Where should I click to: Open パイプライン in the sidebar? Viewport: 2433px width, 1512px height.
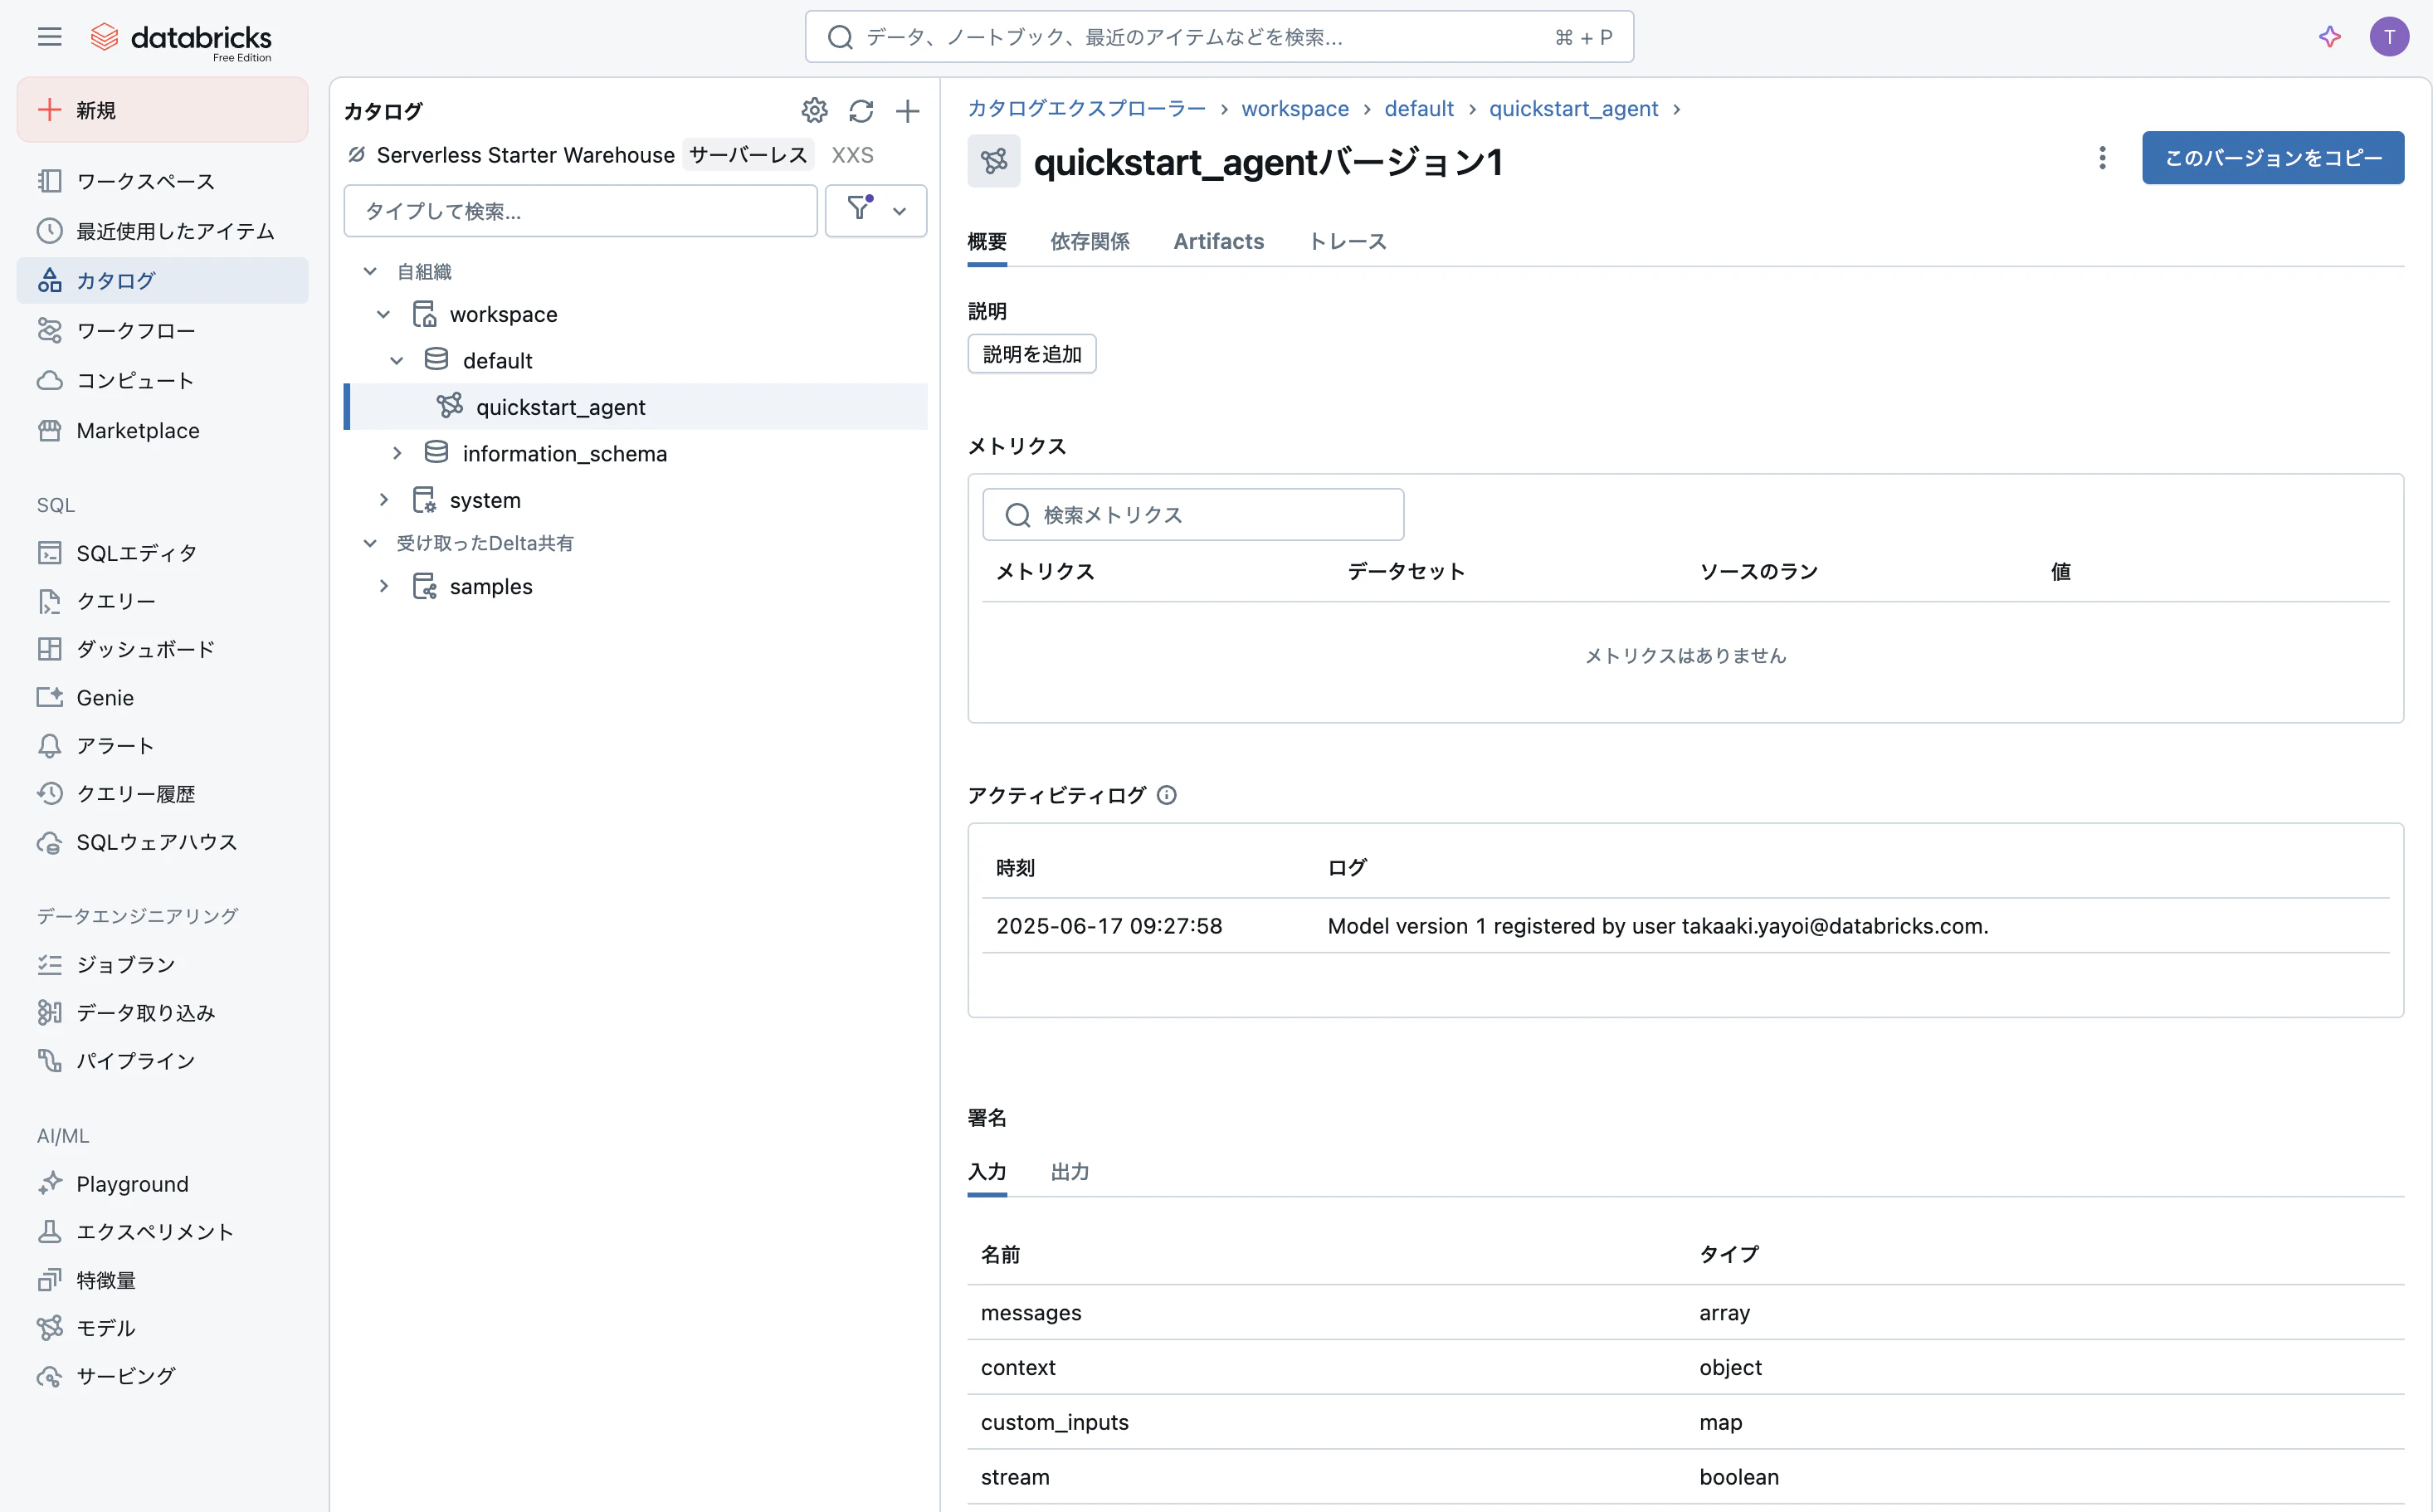click(x=162, y=1060)
